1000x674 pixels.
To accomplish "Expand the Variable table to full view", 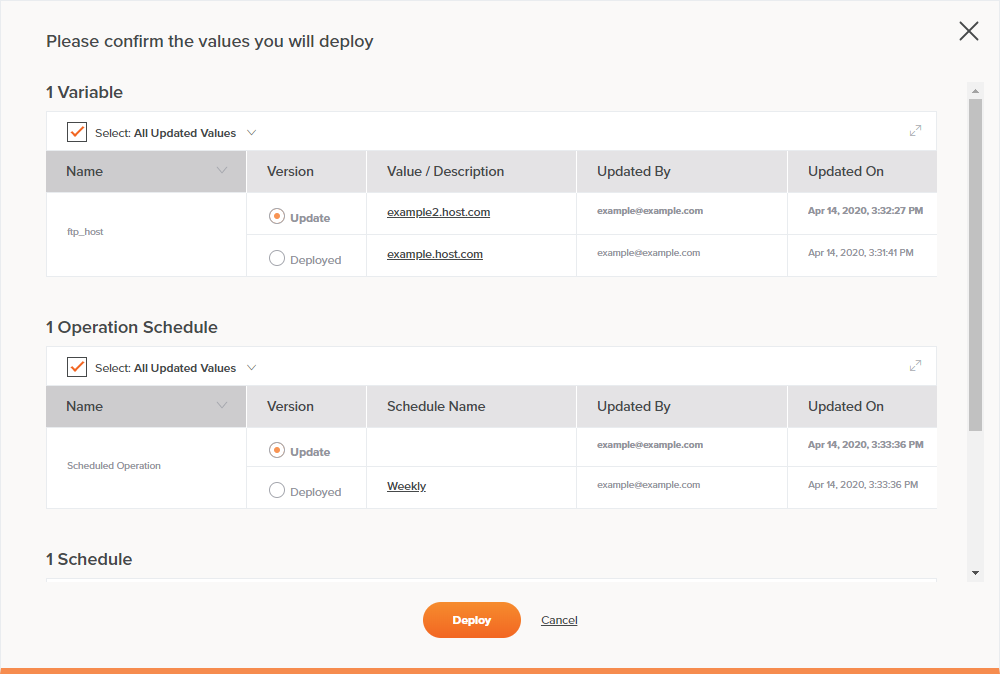I will coord(915,130).
